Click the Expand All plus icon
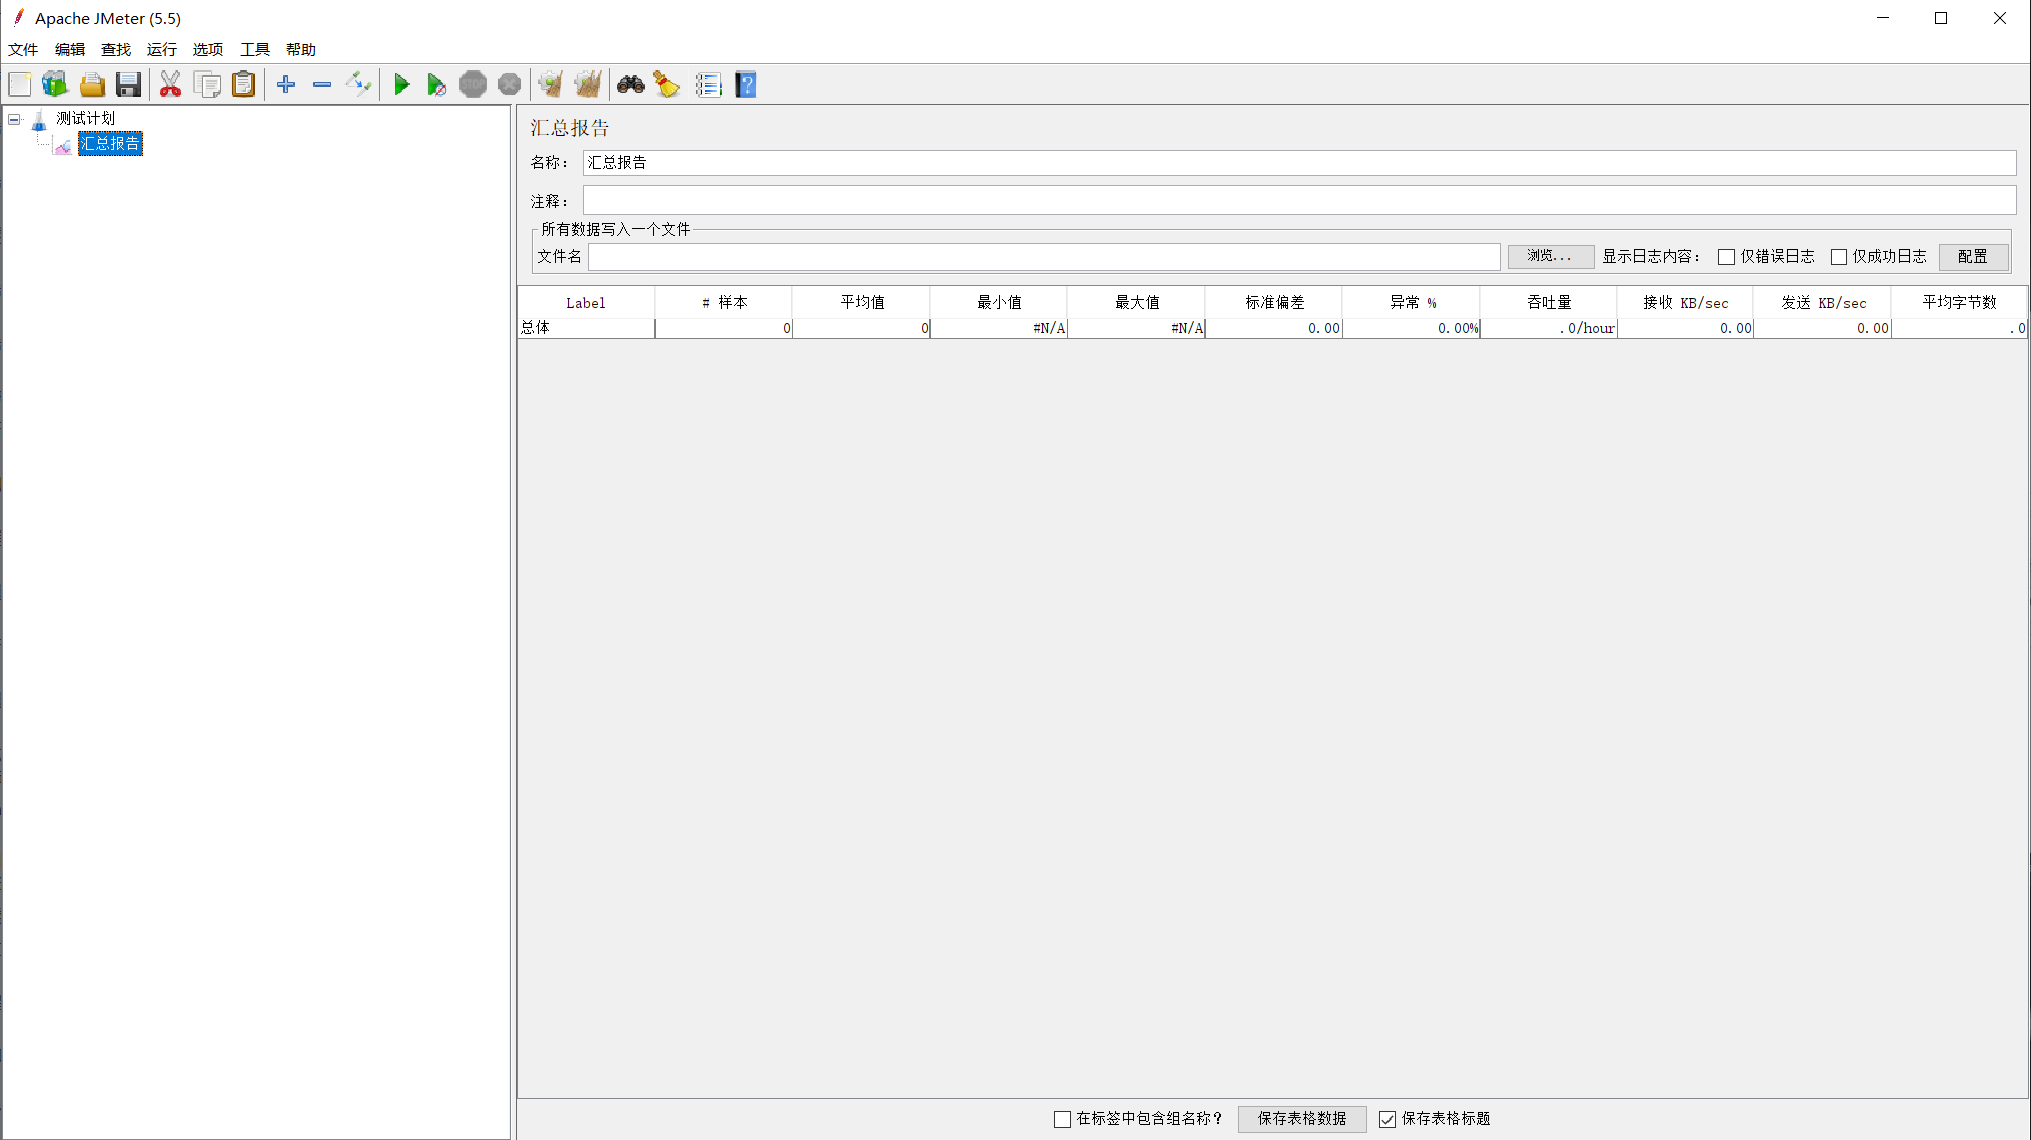Viewport: 2031px width, 1140px height. click(286, 85)
